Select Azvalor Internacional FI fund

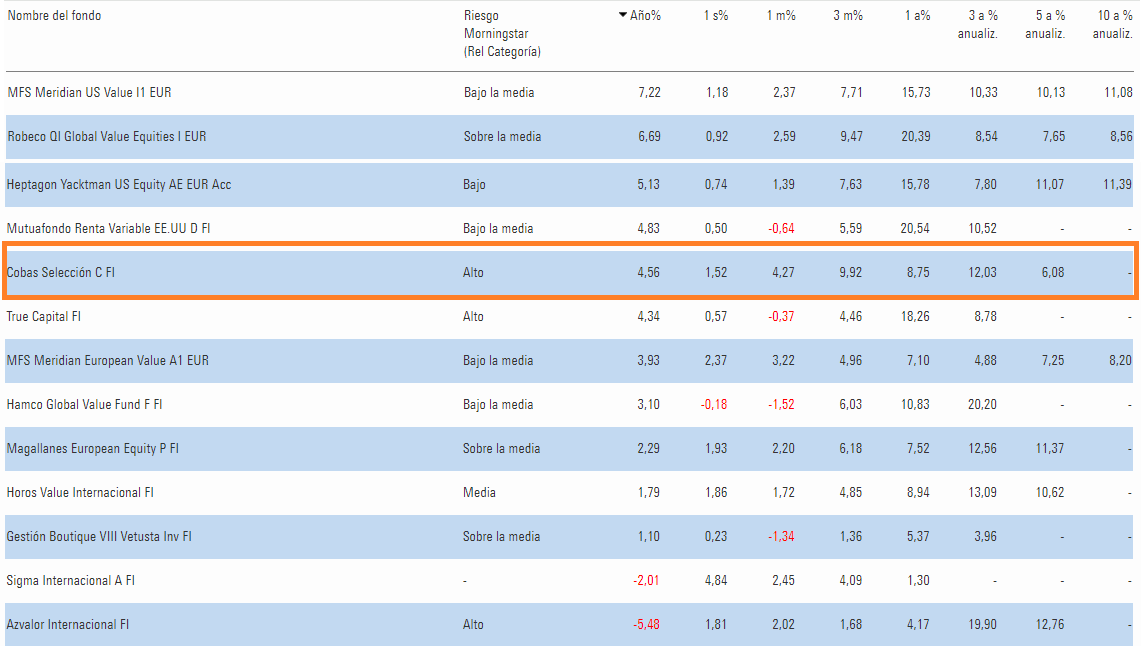pos(68,624)
